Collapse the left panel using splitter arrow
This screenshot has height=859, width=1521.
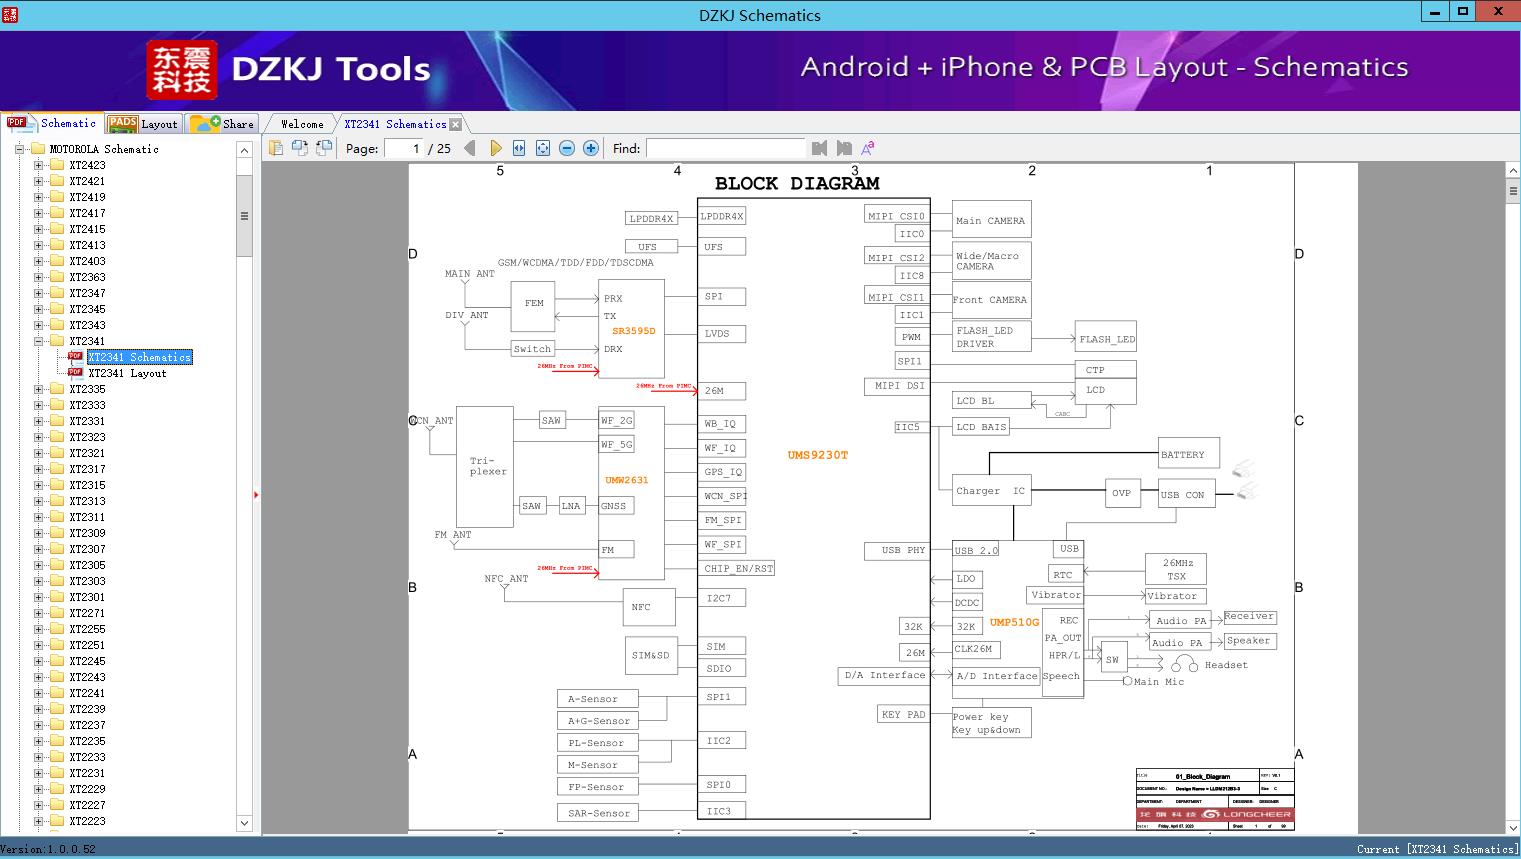pyautogui.click(x=256, y=494)
